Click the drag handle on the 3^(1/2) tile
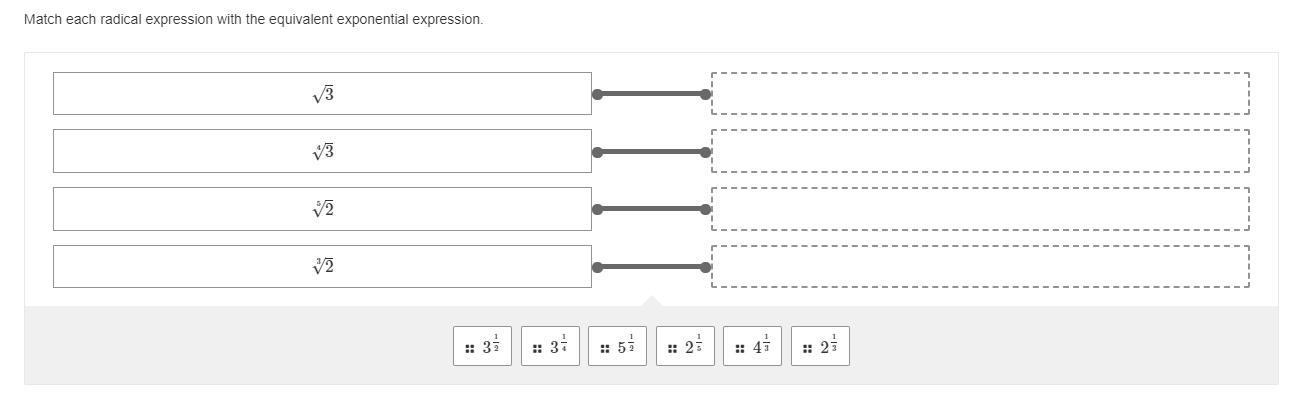The height and width of the screenshot is (413, 1295). [x=469, y=349]
